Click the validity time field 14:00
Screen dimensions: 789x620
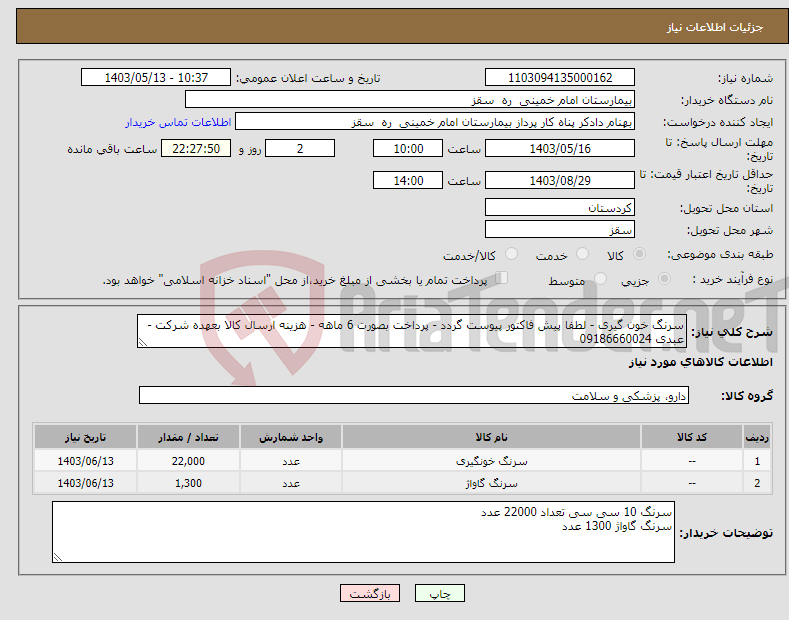click(x=408, y=180)
